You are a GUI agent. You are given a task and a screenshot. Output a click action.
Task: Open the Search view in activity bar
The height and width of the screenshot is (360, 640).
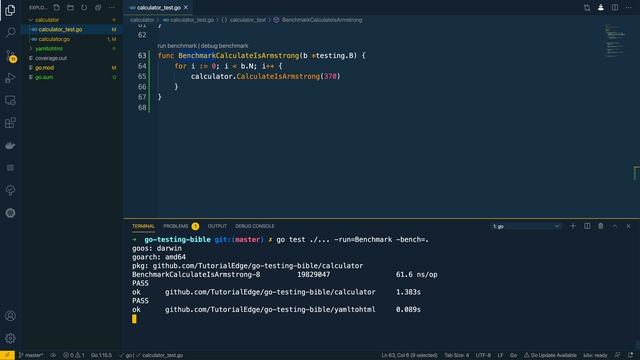[10, 32]
